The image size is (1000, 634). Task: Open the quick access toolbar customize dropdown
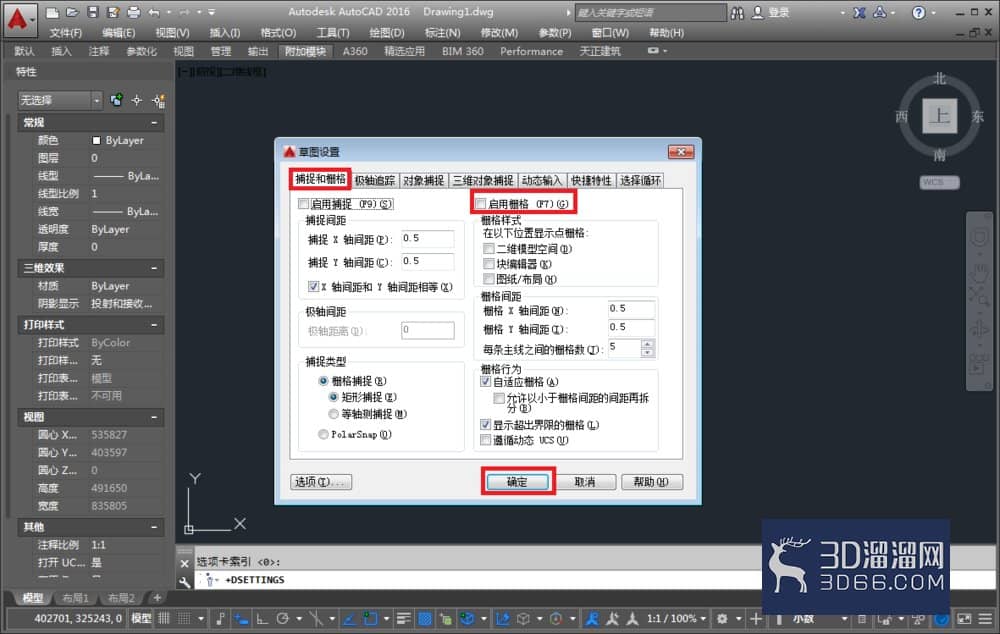[x=212, y=12]
